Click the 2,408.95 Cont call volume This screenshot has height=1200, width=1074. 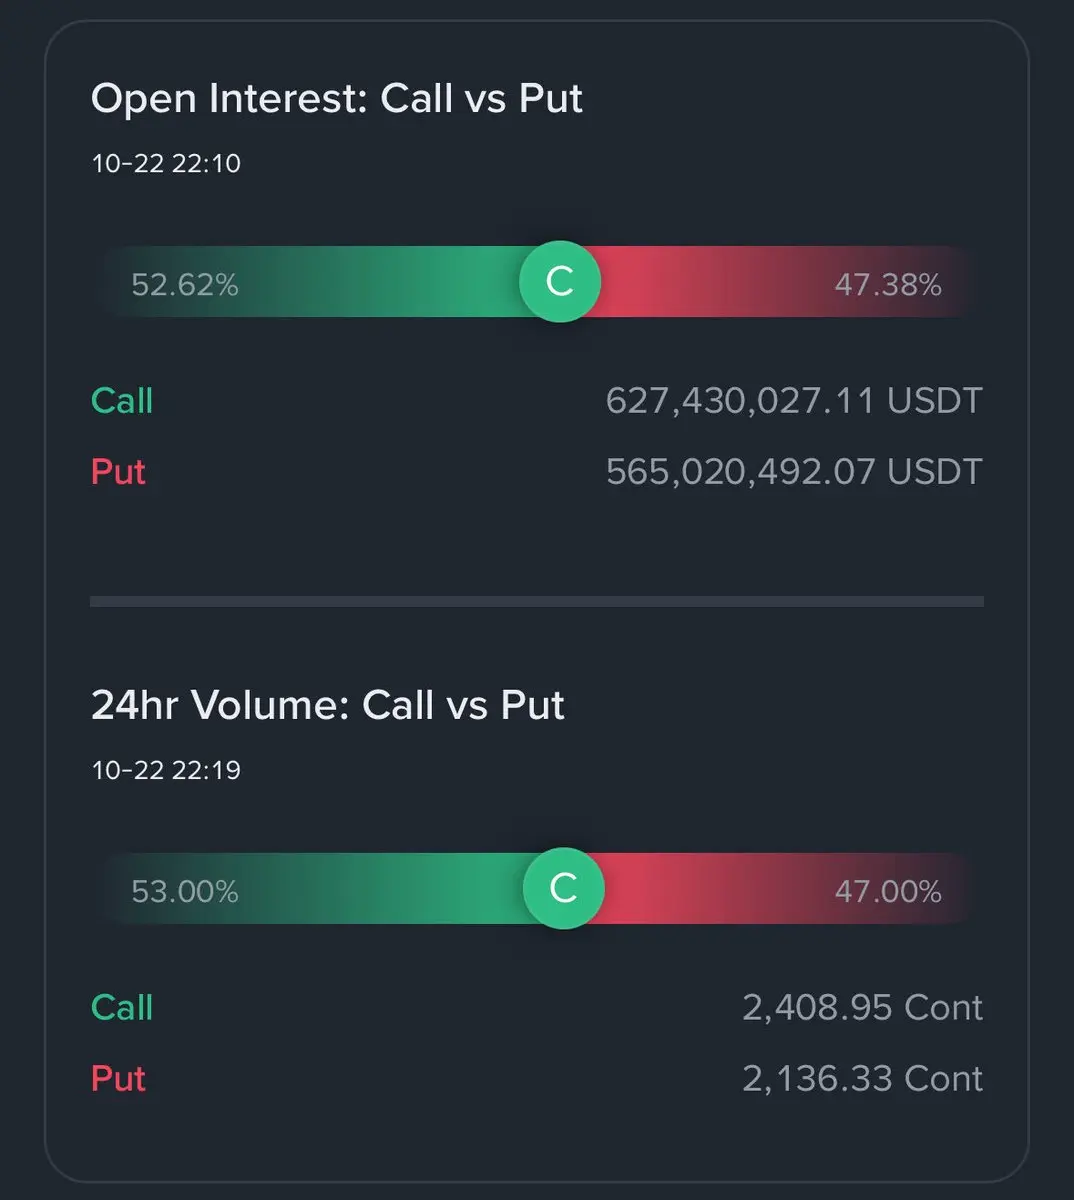tap(862, 1007)
